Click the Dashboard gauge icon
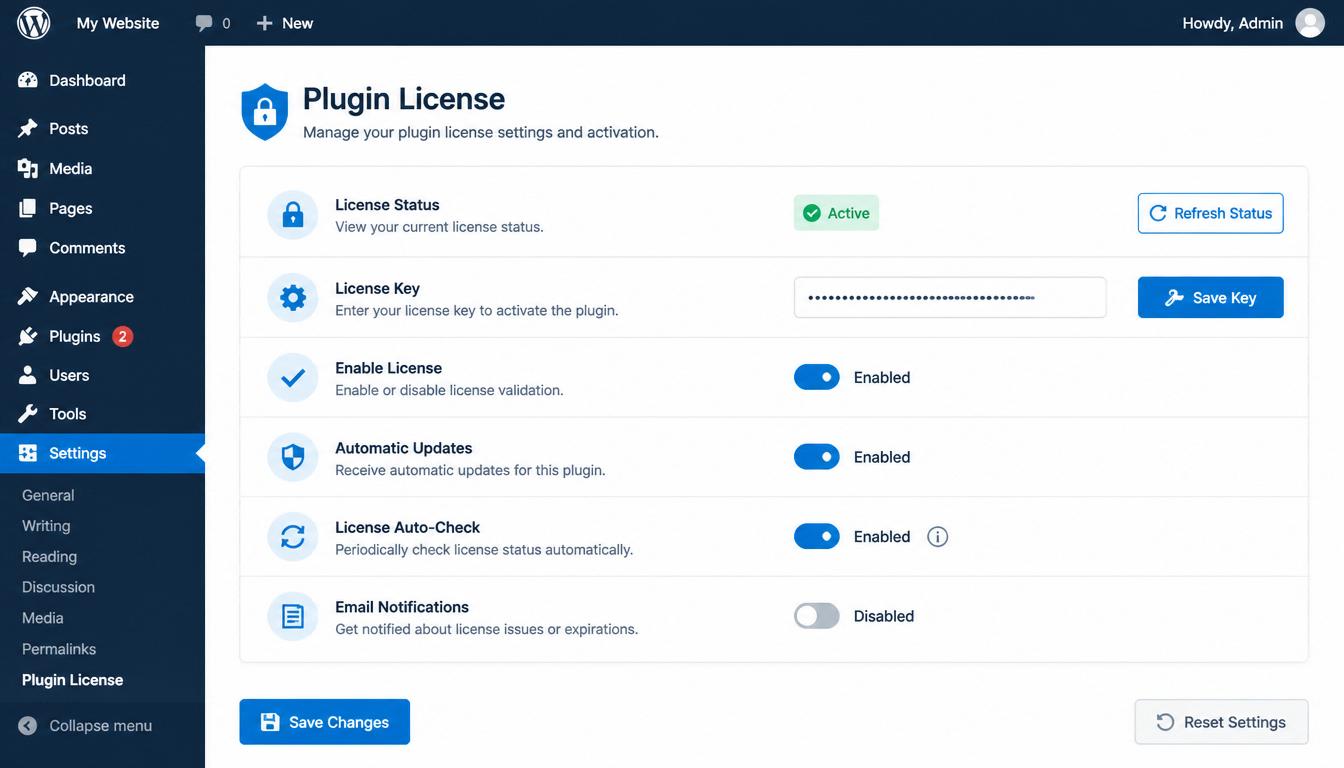1344x768 pixels. coord(28,80)
